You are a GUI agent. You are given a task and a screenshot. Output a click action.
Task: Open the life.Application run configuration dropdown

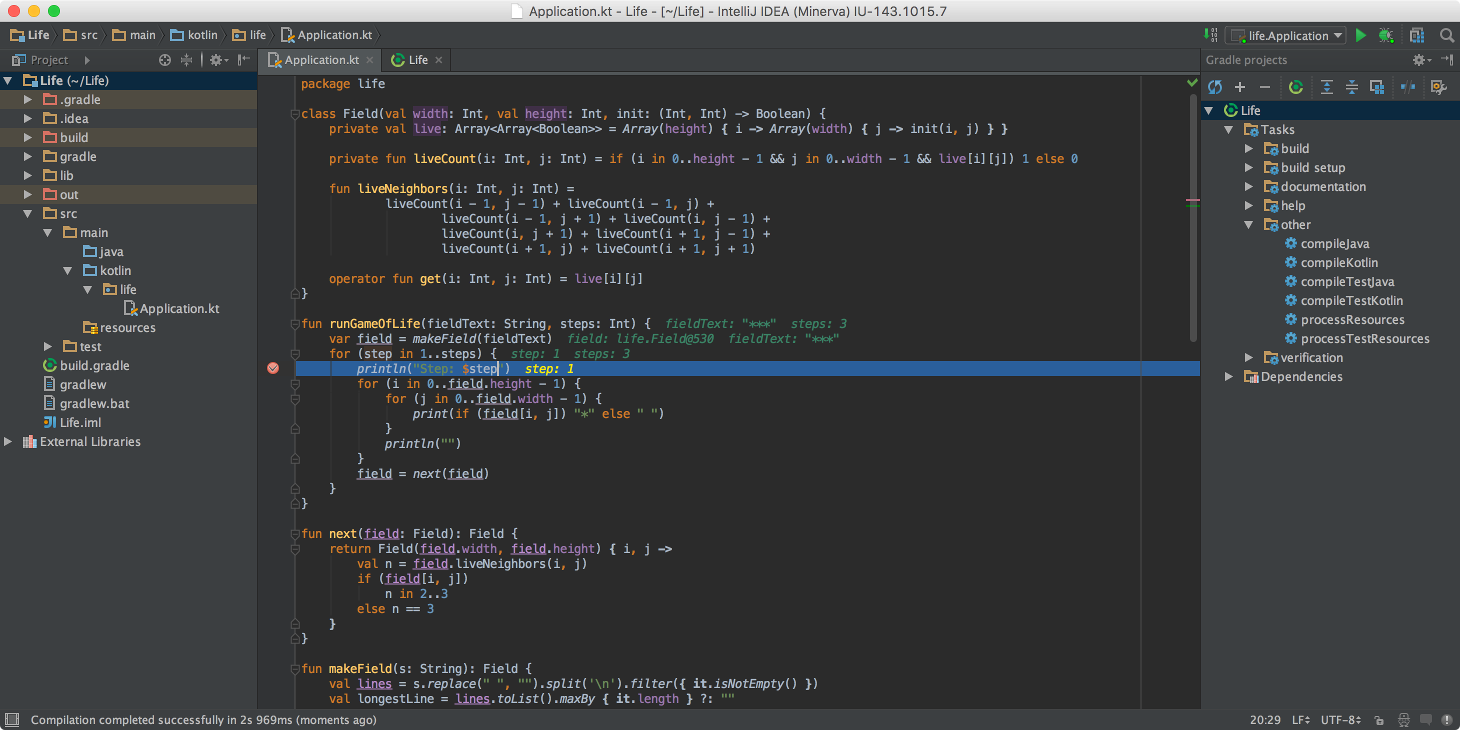tap(1286, 35)
